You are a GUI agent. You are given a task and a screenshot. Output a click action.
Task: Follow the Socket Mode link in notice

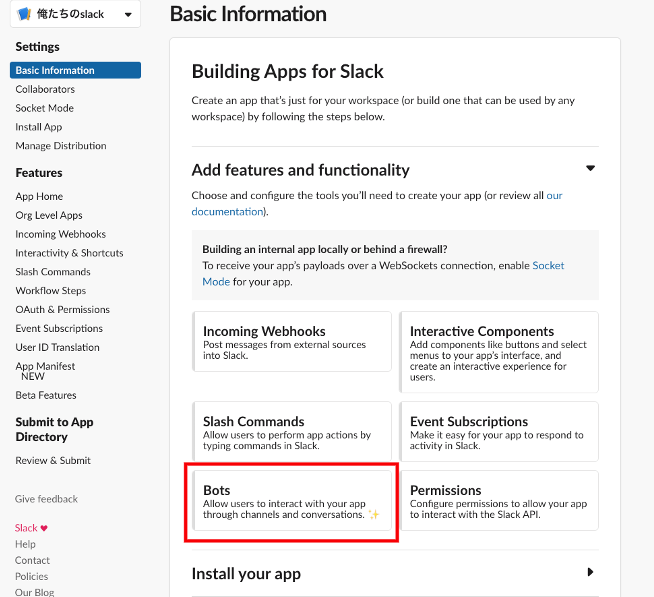(547, 266)
